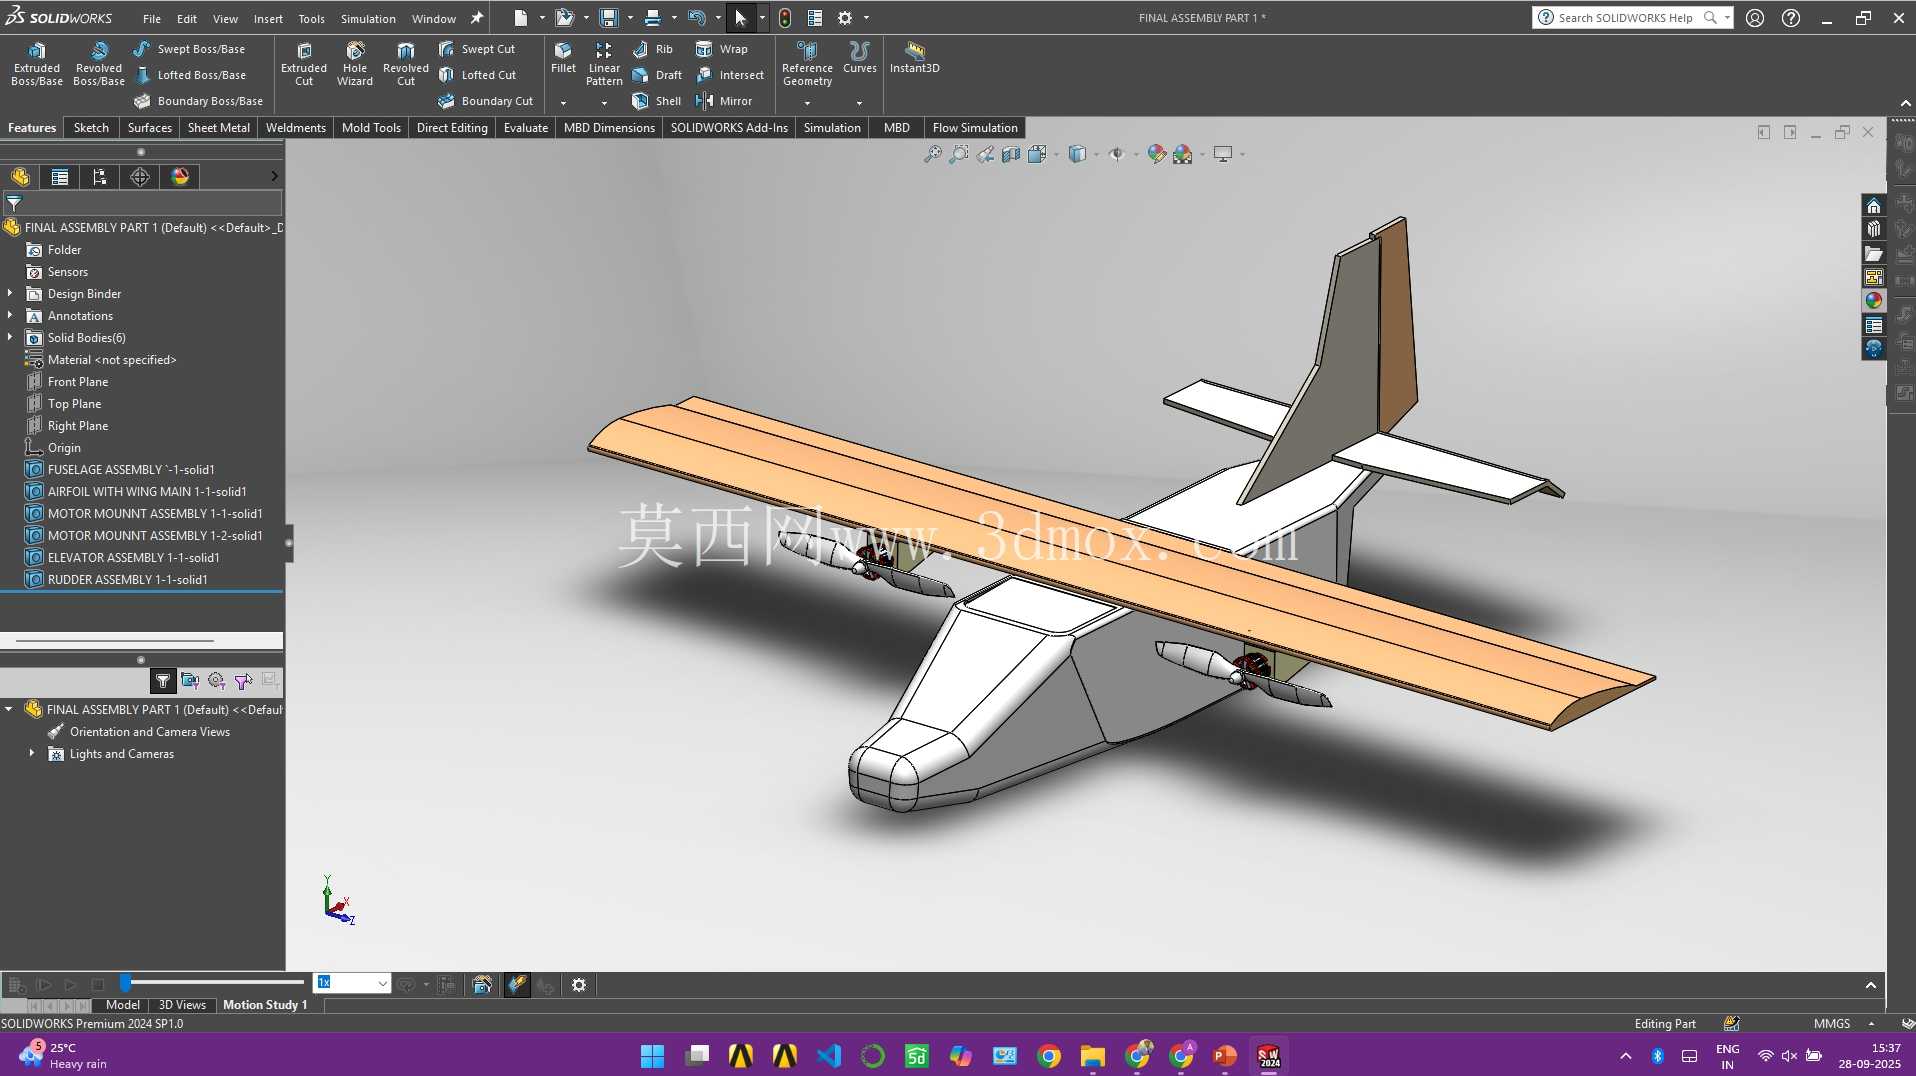Click the Section View icon
The width and height of the screenshot is (1916, 1076).
point(1011,154)
